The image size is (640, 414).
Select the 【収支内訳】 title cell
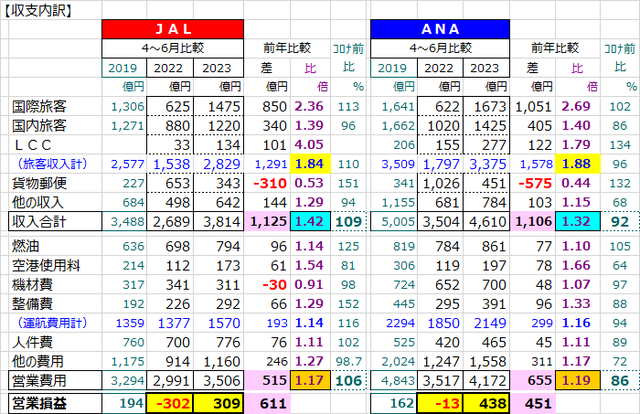[x=38, y=10]
